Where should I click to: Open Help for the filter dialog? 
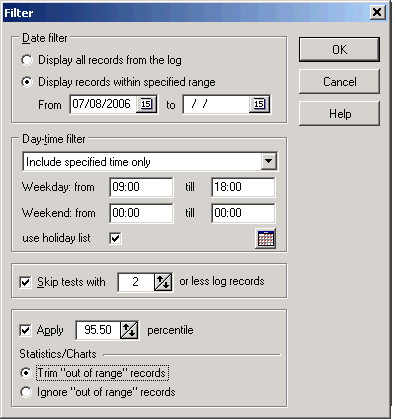(x=339, y=114)
